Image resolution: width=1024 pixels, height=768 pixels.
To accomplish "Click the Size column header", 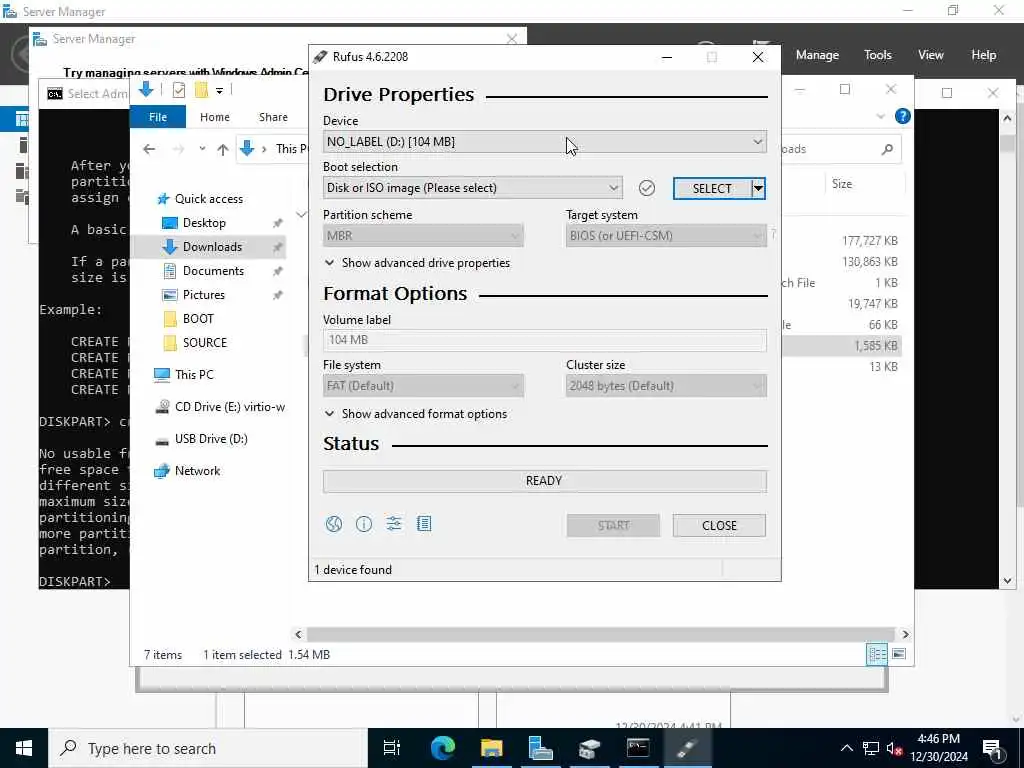I will pyautogui.click(x=842, y=184).
